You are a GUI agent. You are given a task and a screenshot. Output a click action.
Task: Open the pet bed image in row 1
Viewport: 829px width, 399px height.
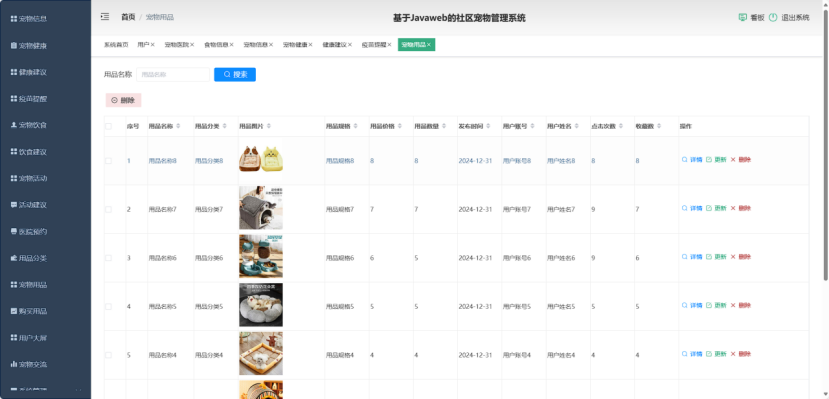point(261,159)
